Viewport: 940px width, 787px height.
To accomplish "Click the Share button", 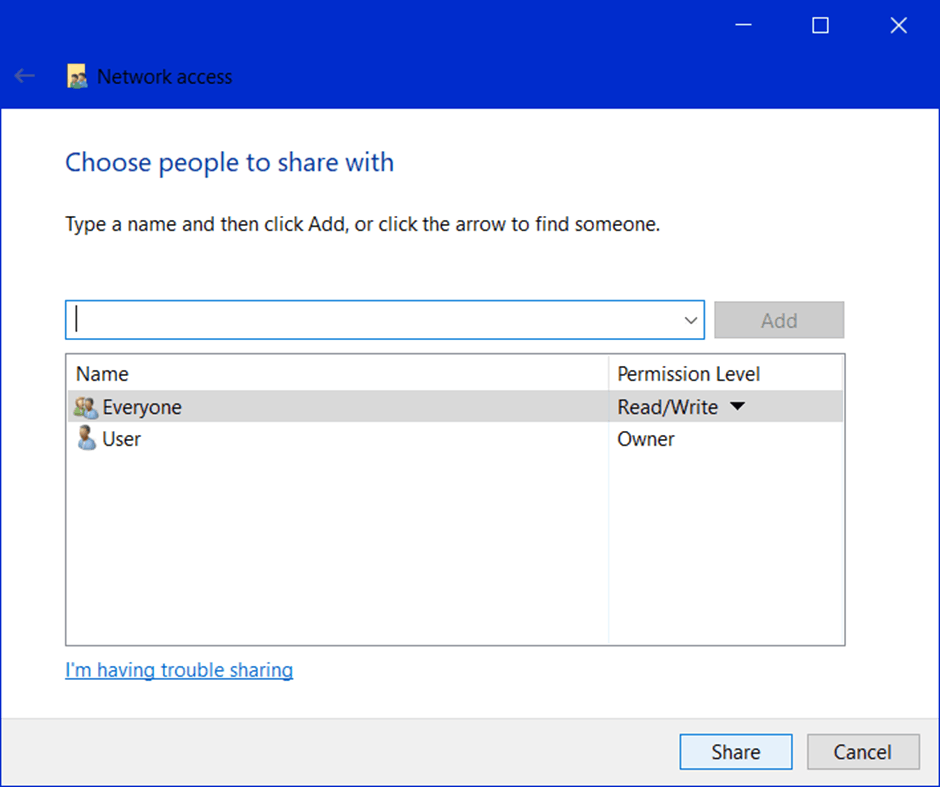I will [736, 752].
